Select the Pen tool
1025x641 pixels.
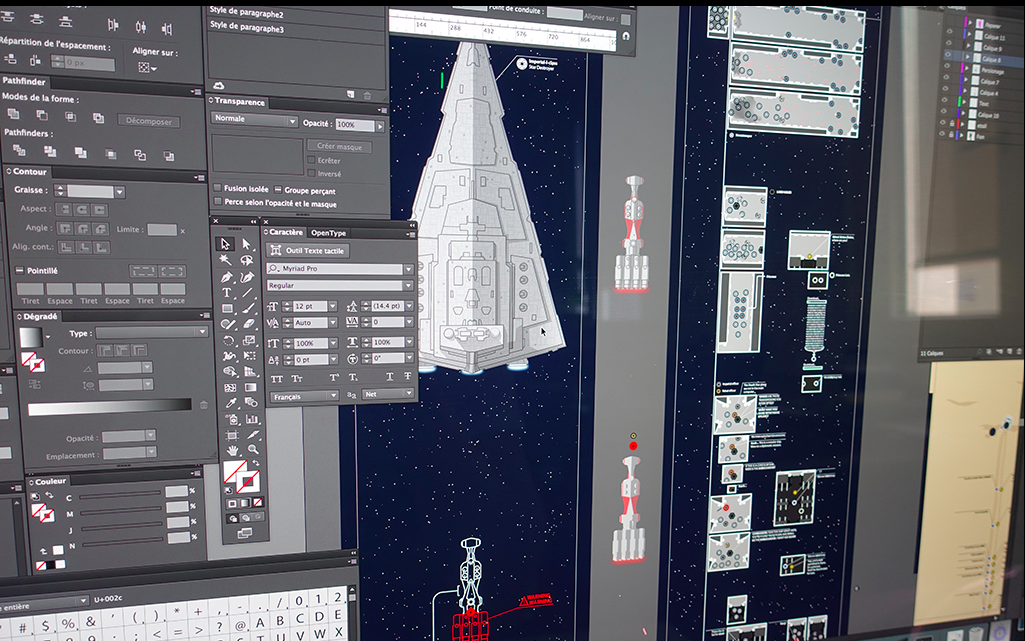tap(226, 277)
